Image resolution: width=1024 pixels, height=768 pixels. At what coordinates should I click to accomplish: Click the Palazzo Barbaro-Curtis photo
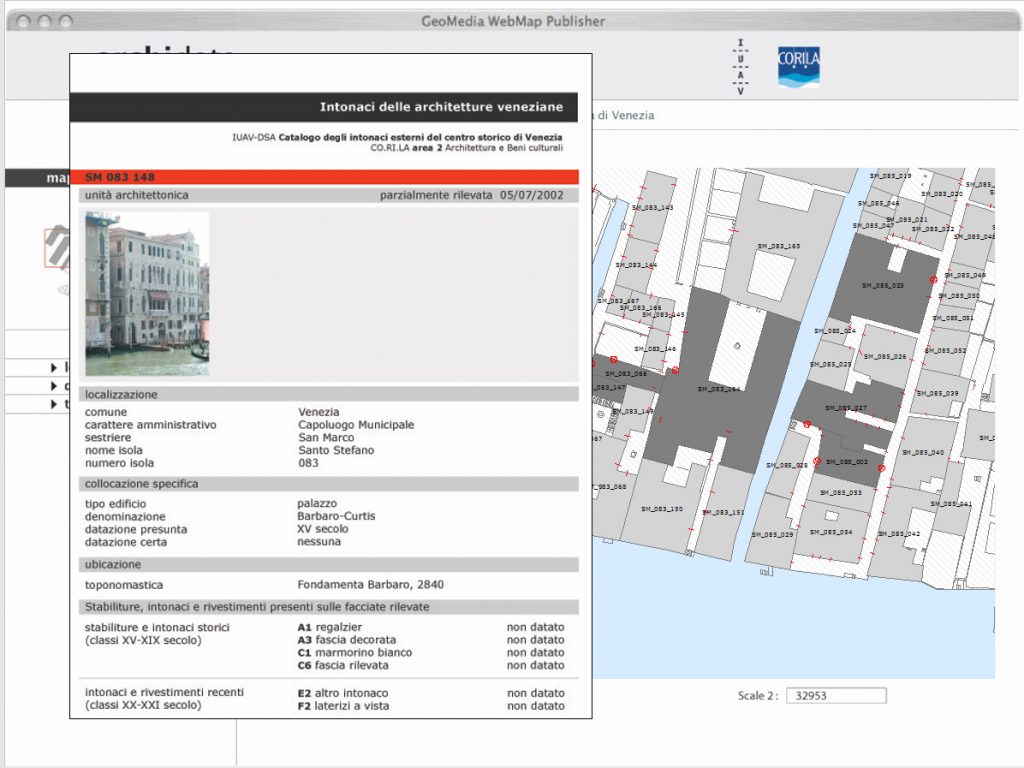coord(147,293)
